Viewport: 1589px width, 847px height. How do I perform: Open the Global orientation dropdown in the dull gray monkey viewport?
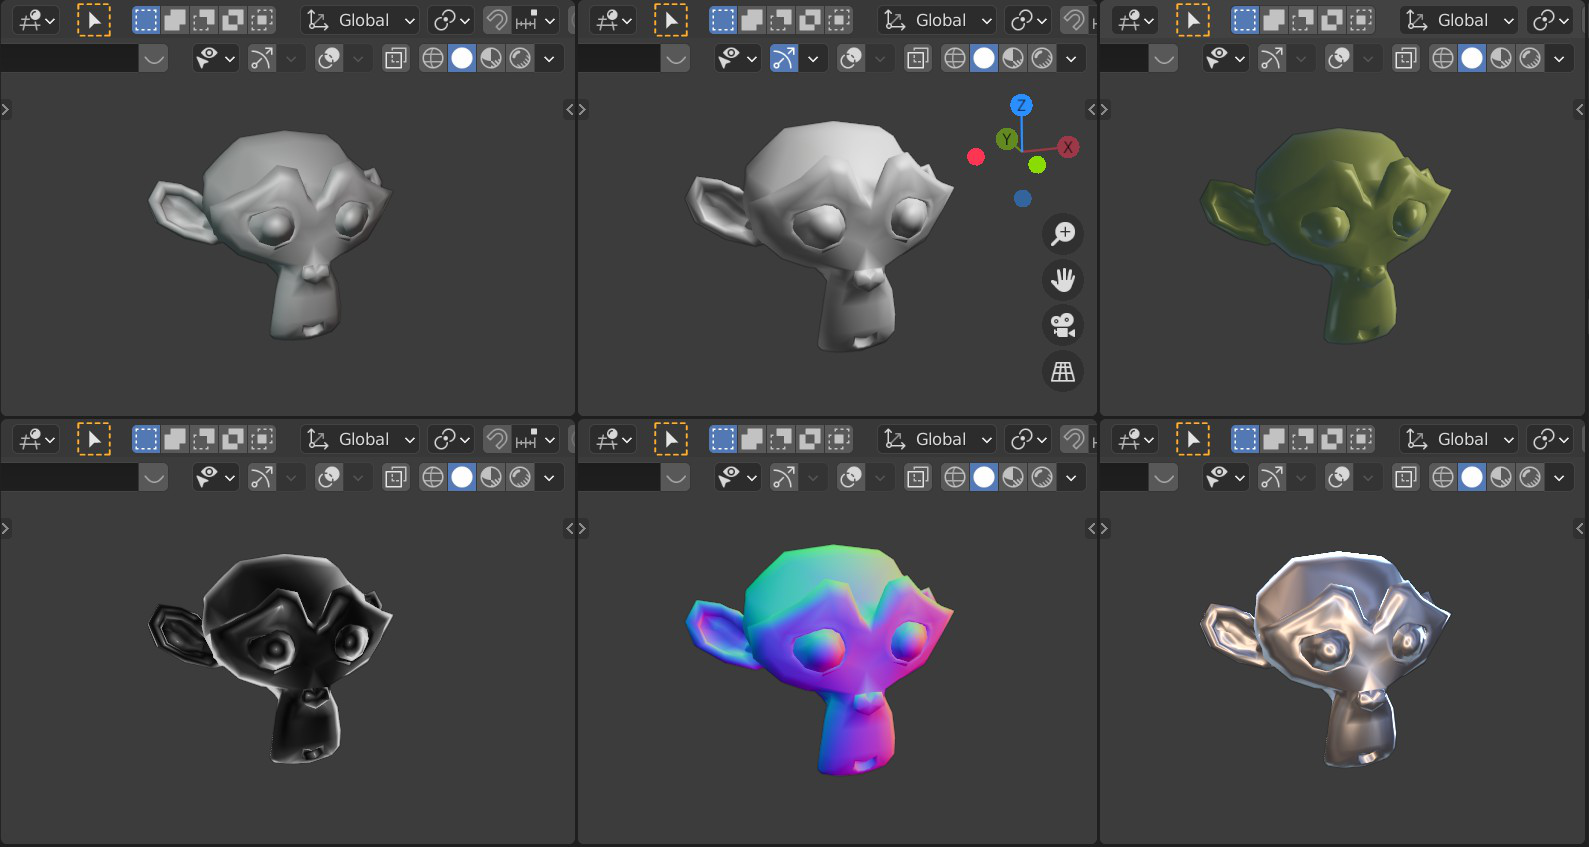361,20
